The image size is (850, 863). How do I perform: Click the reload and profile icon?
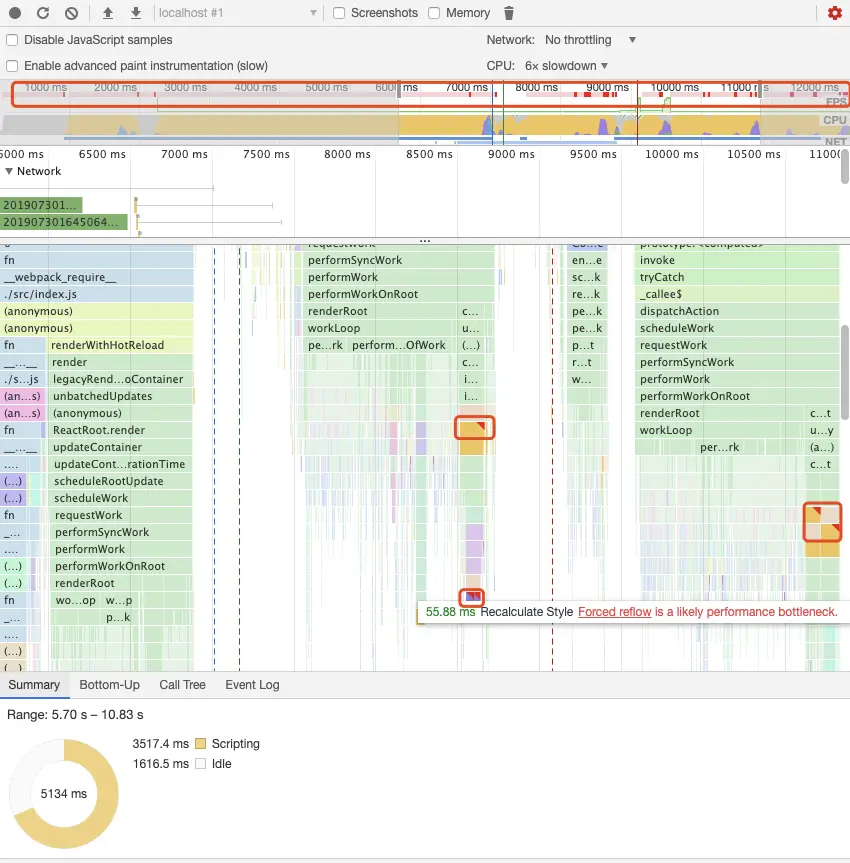click(43, 13)
